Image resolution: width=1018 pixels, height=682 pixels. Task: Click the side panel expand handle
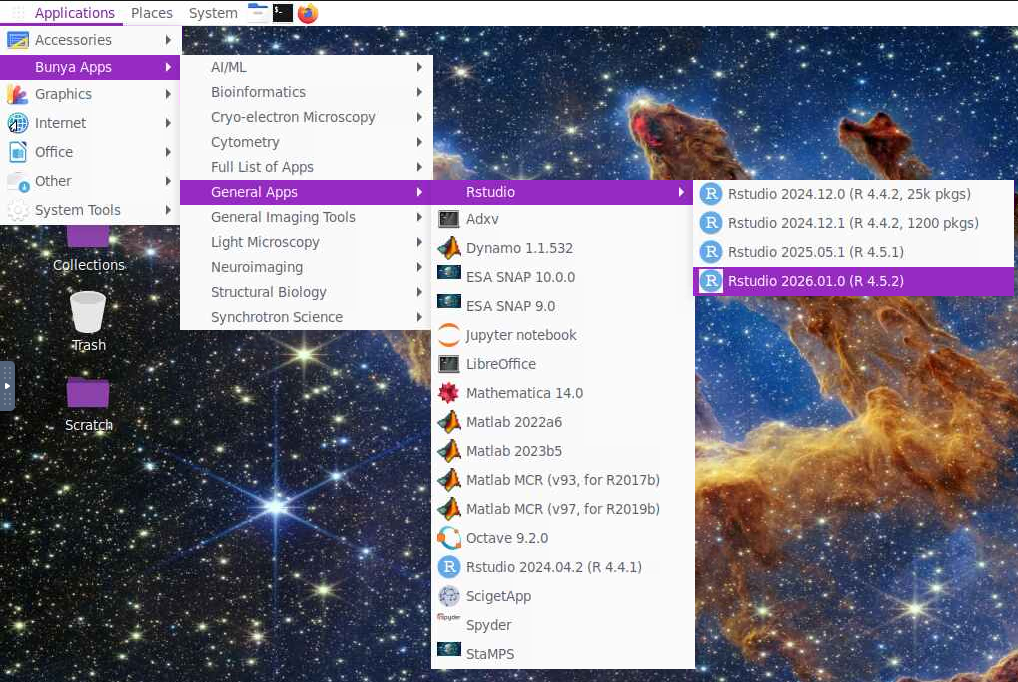click(x=7, y=386)
